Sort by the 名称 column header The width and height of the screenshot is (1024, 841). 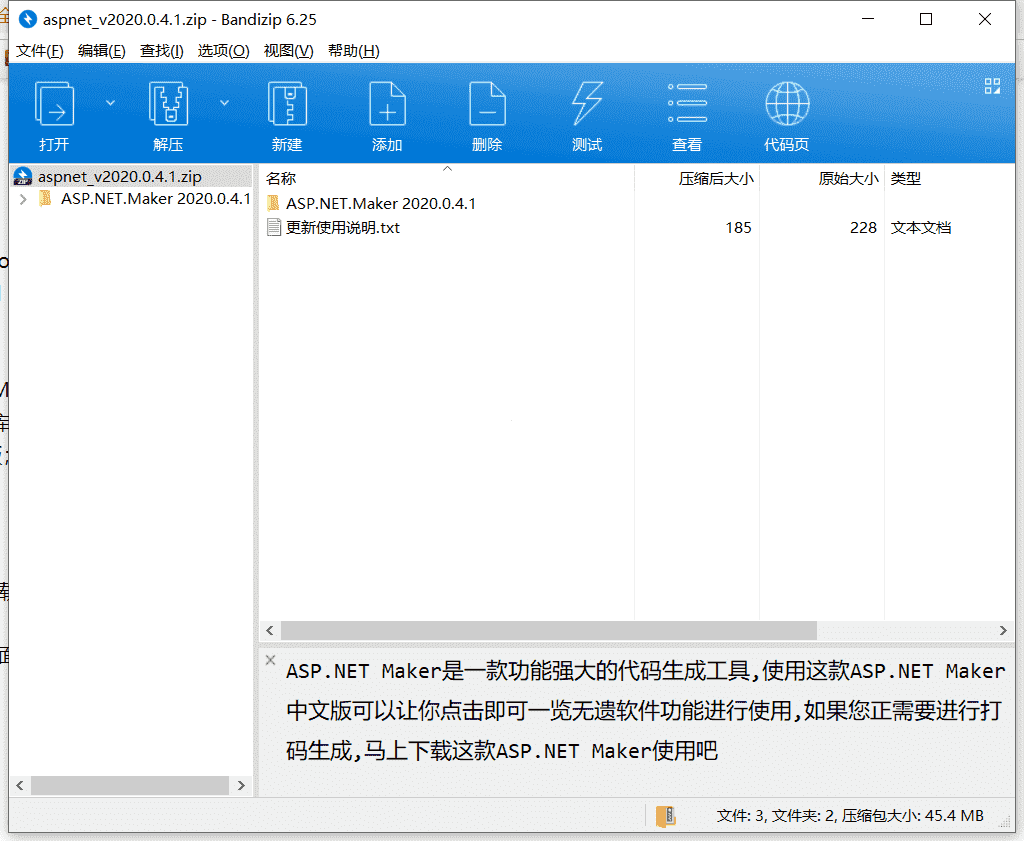(x=281, y=178)
